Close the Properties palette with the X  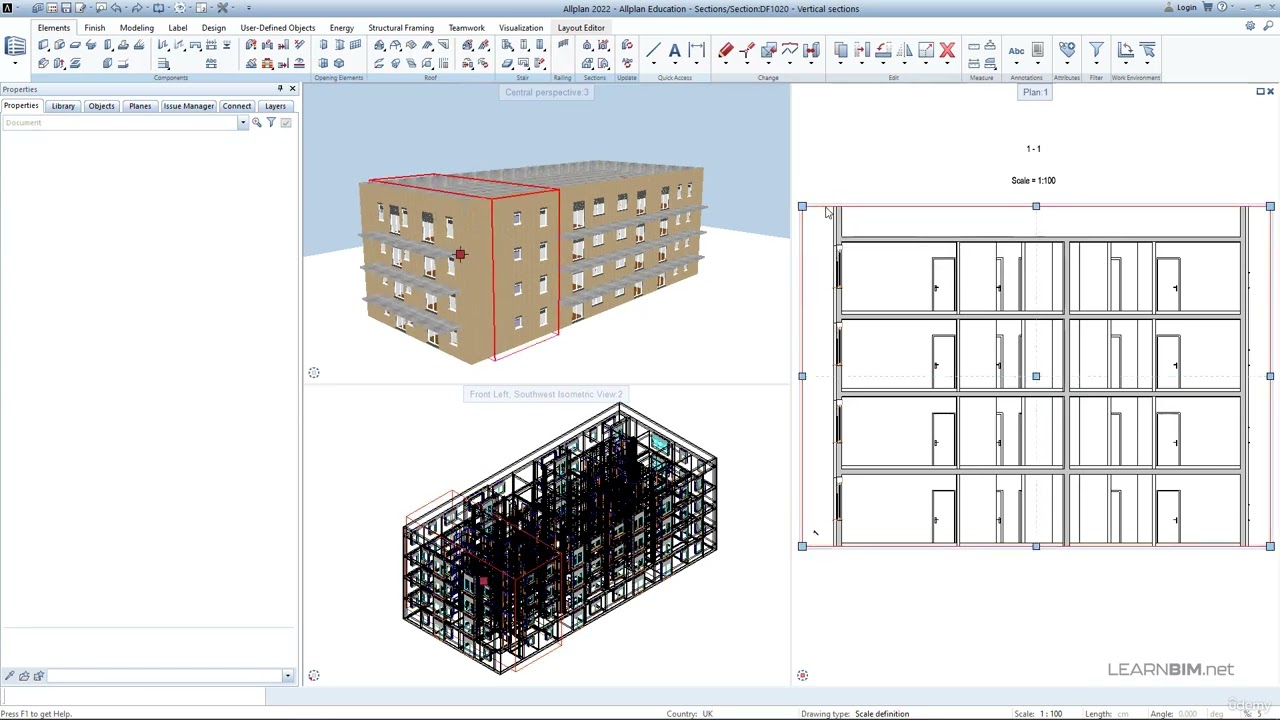pyautogui.click(x=292, y=89)
